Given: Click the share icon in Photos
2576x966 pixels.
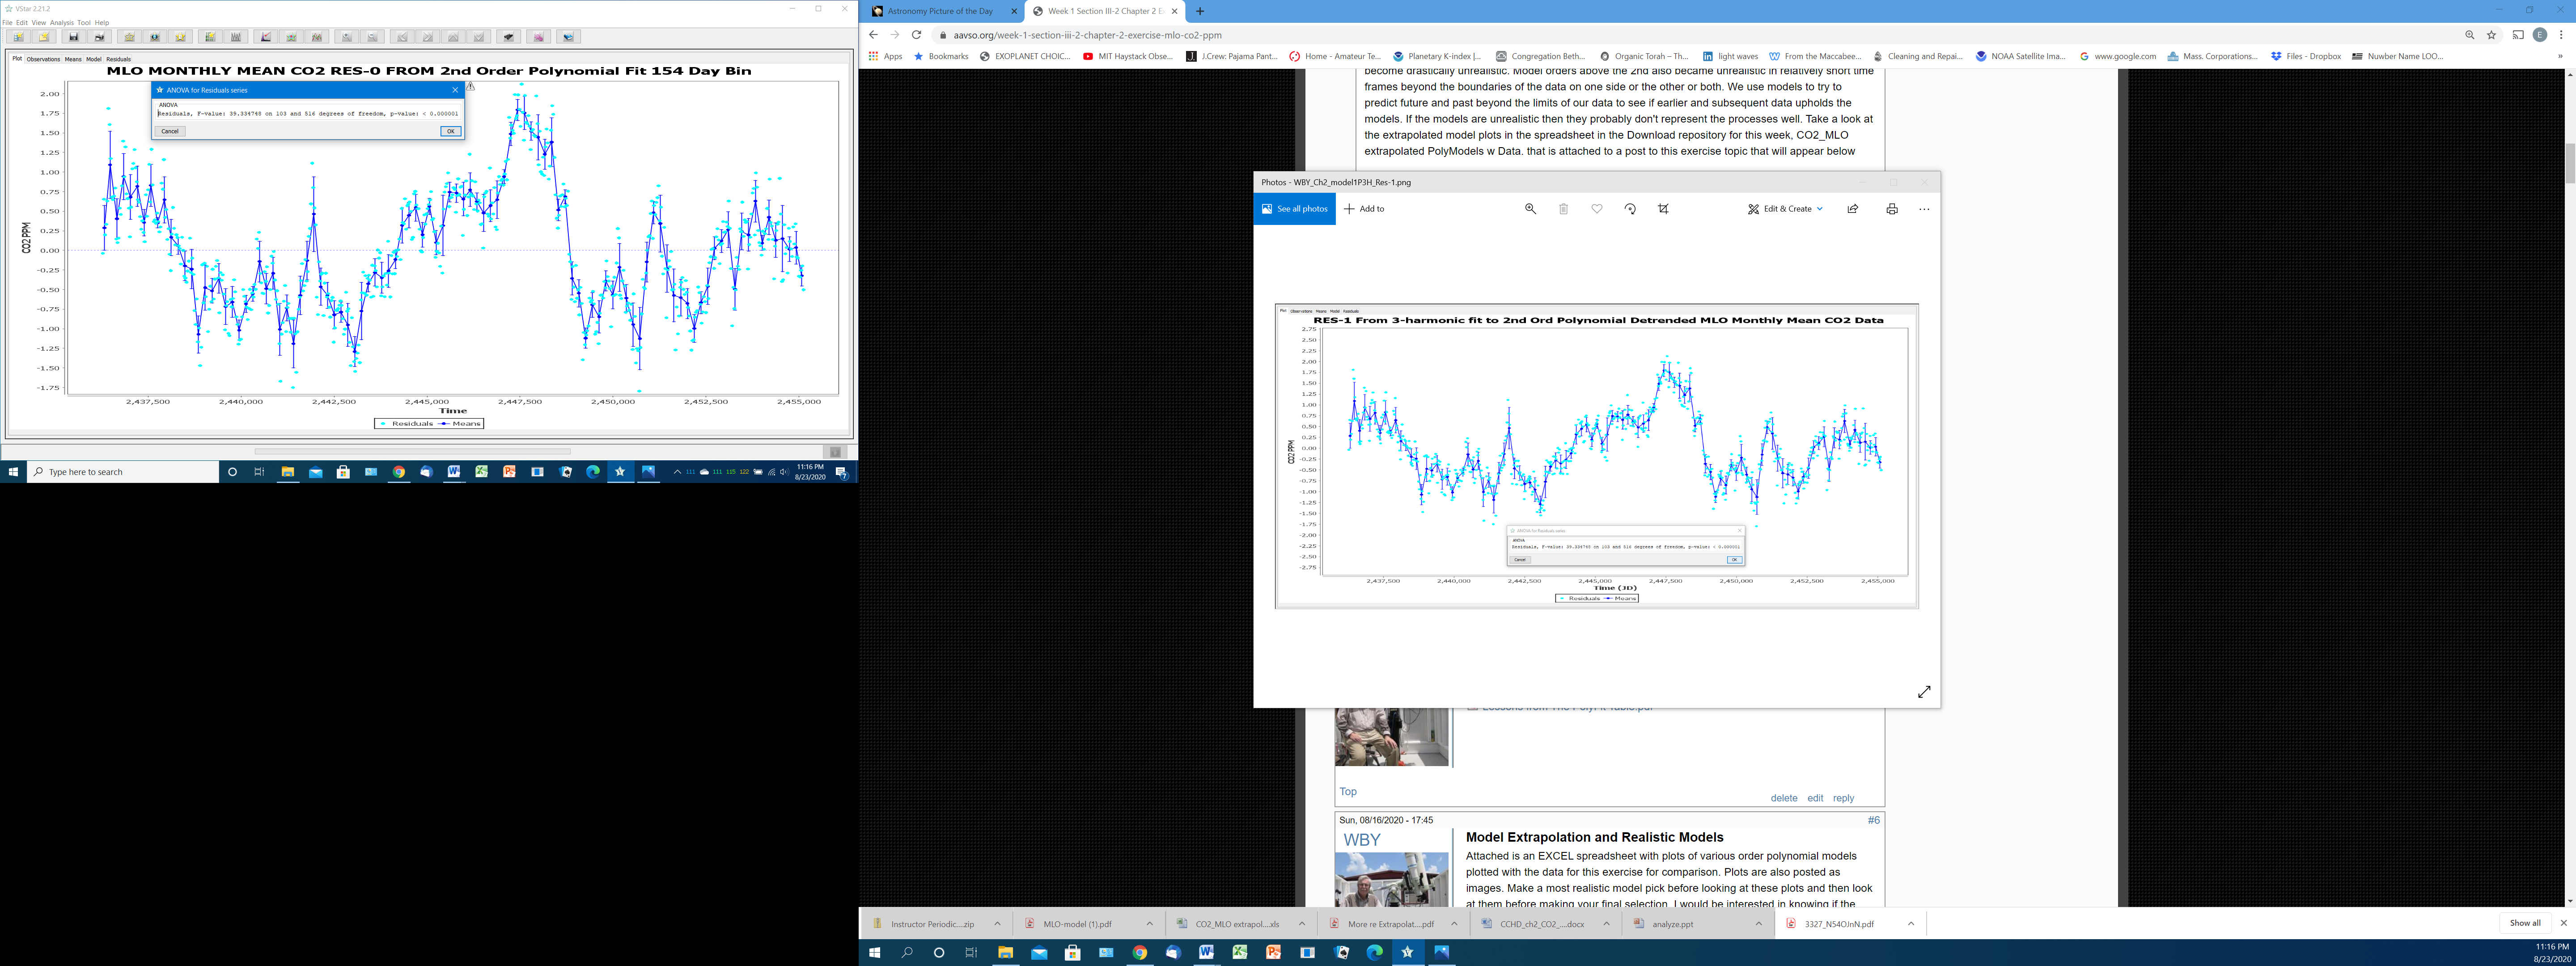Looking at the screenshot, I should coord(1853,209).
